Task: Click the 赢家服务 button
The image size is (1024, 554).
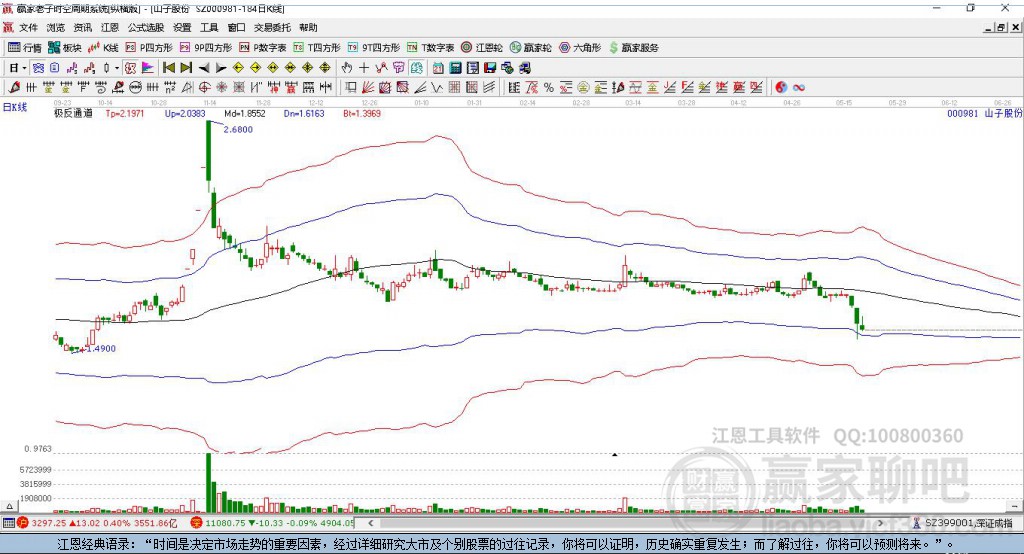Action: click(633, 48)
